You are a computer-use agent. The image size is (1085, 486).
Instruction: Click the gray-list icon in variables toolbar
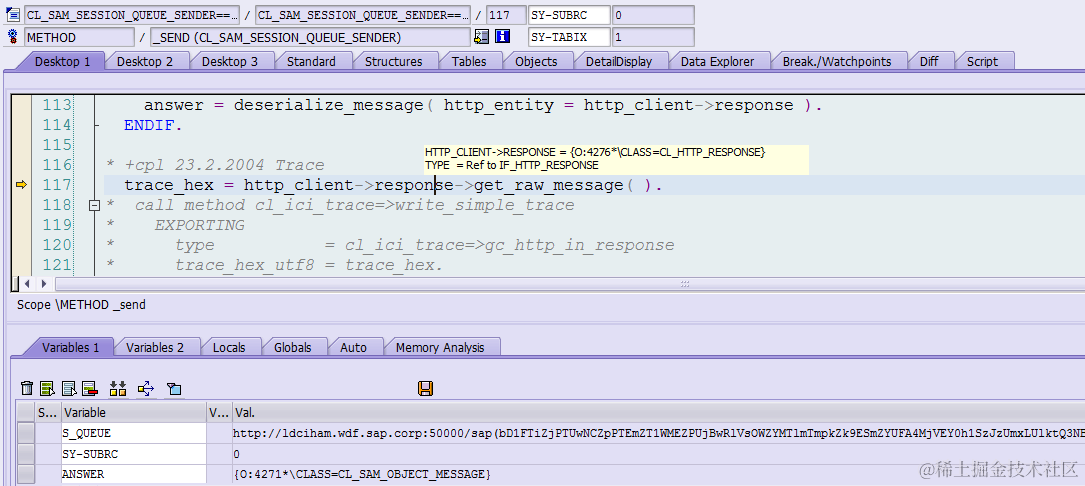coord(69,388)
